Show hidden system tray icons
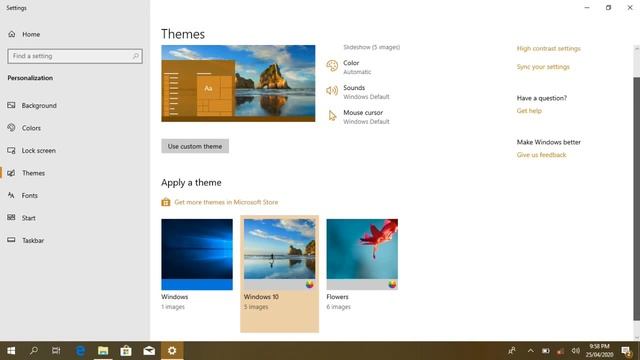 pos(530,351)
